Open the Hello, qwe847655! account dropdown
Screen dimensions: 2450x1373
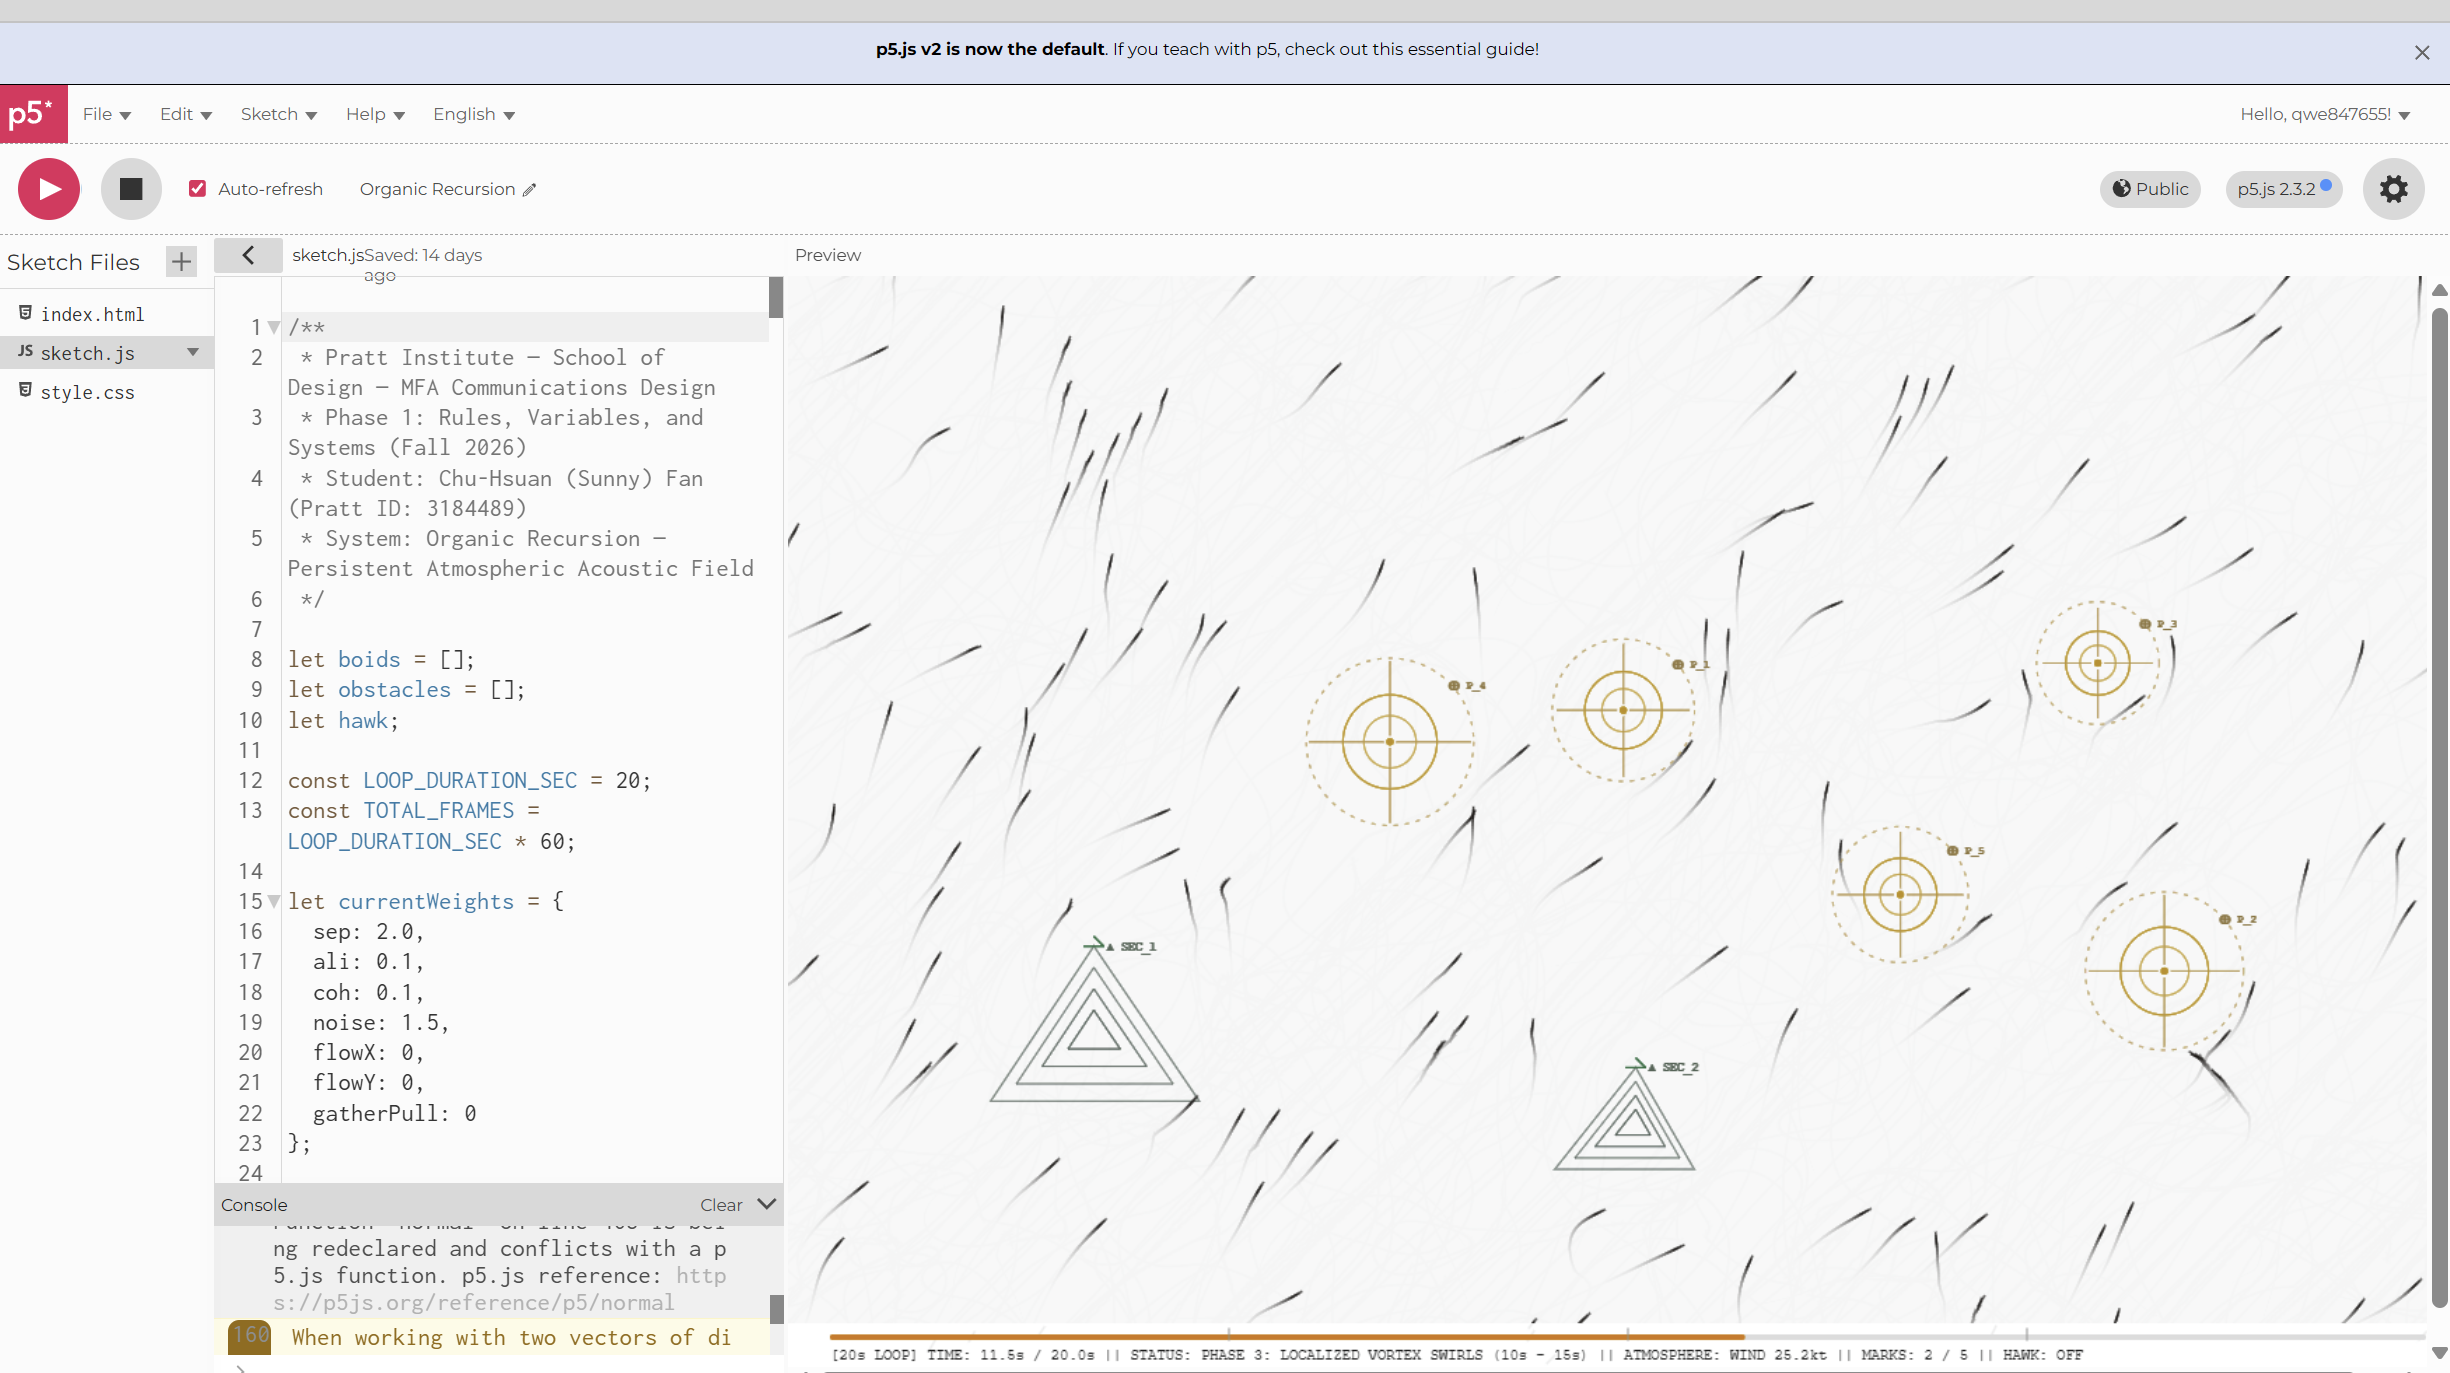click(x=2325, y=114)
